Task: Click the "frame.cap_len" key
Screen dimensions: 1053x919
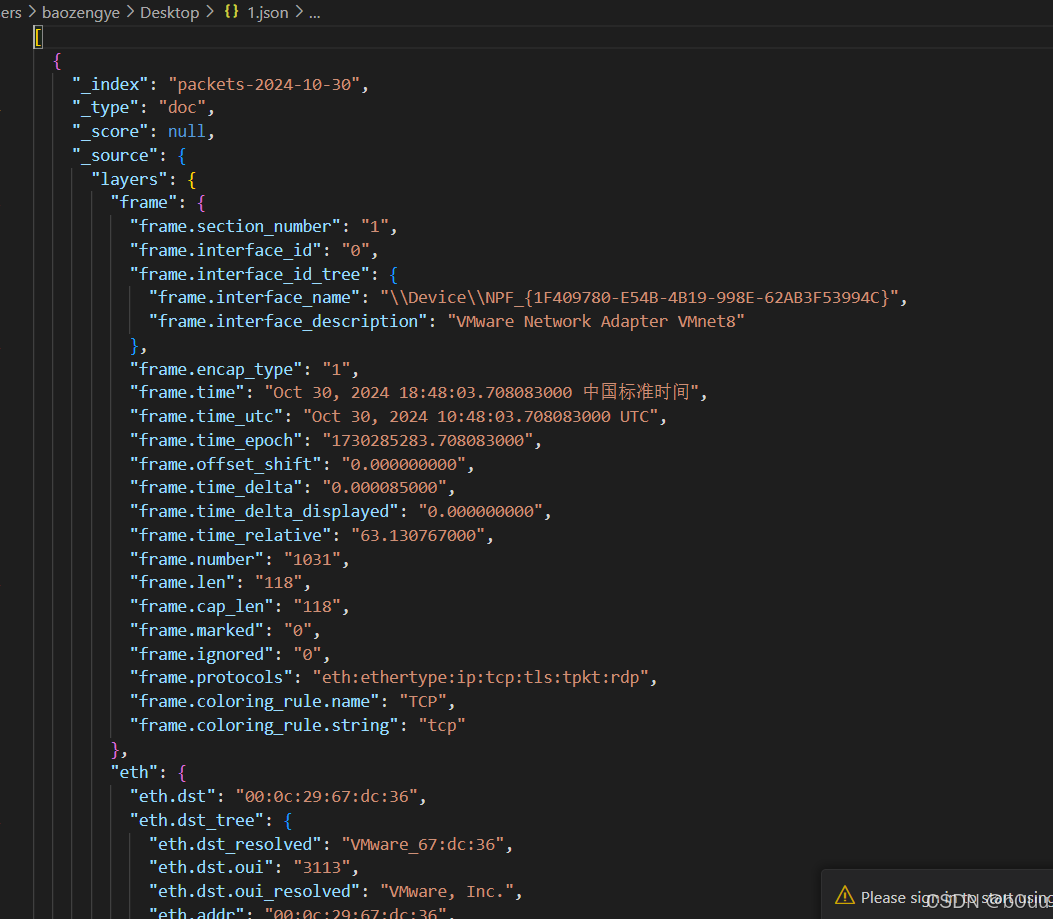Action: [x=201, y=607]
